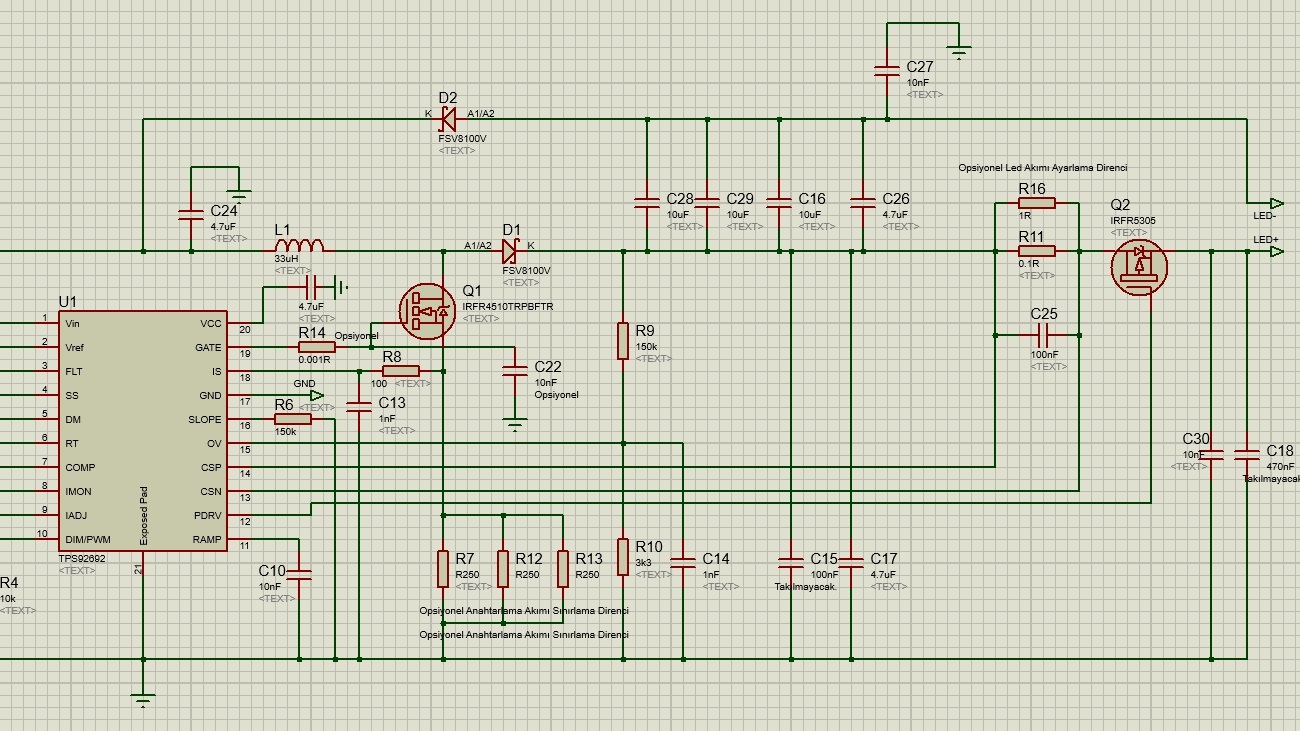This screenshot has height=731, width=1300.
Task: Select capacitor C26 symbol
Action: 863,203
